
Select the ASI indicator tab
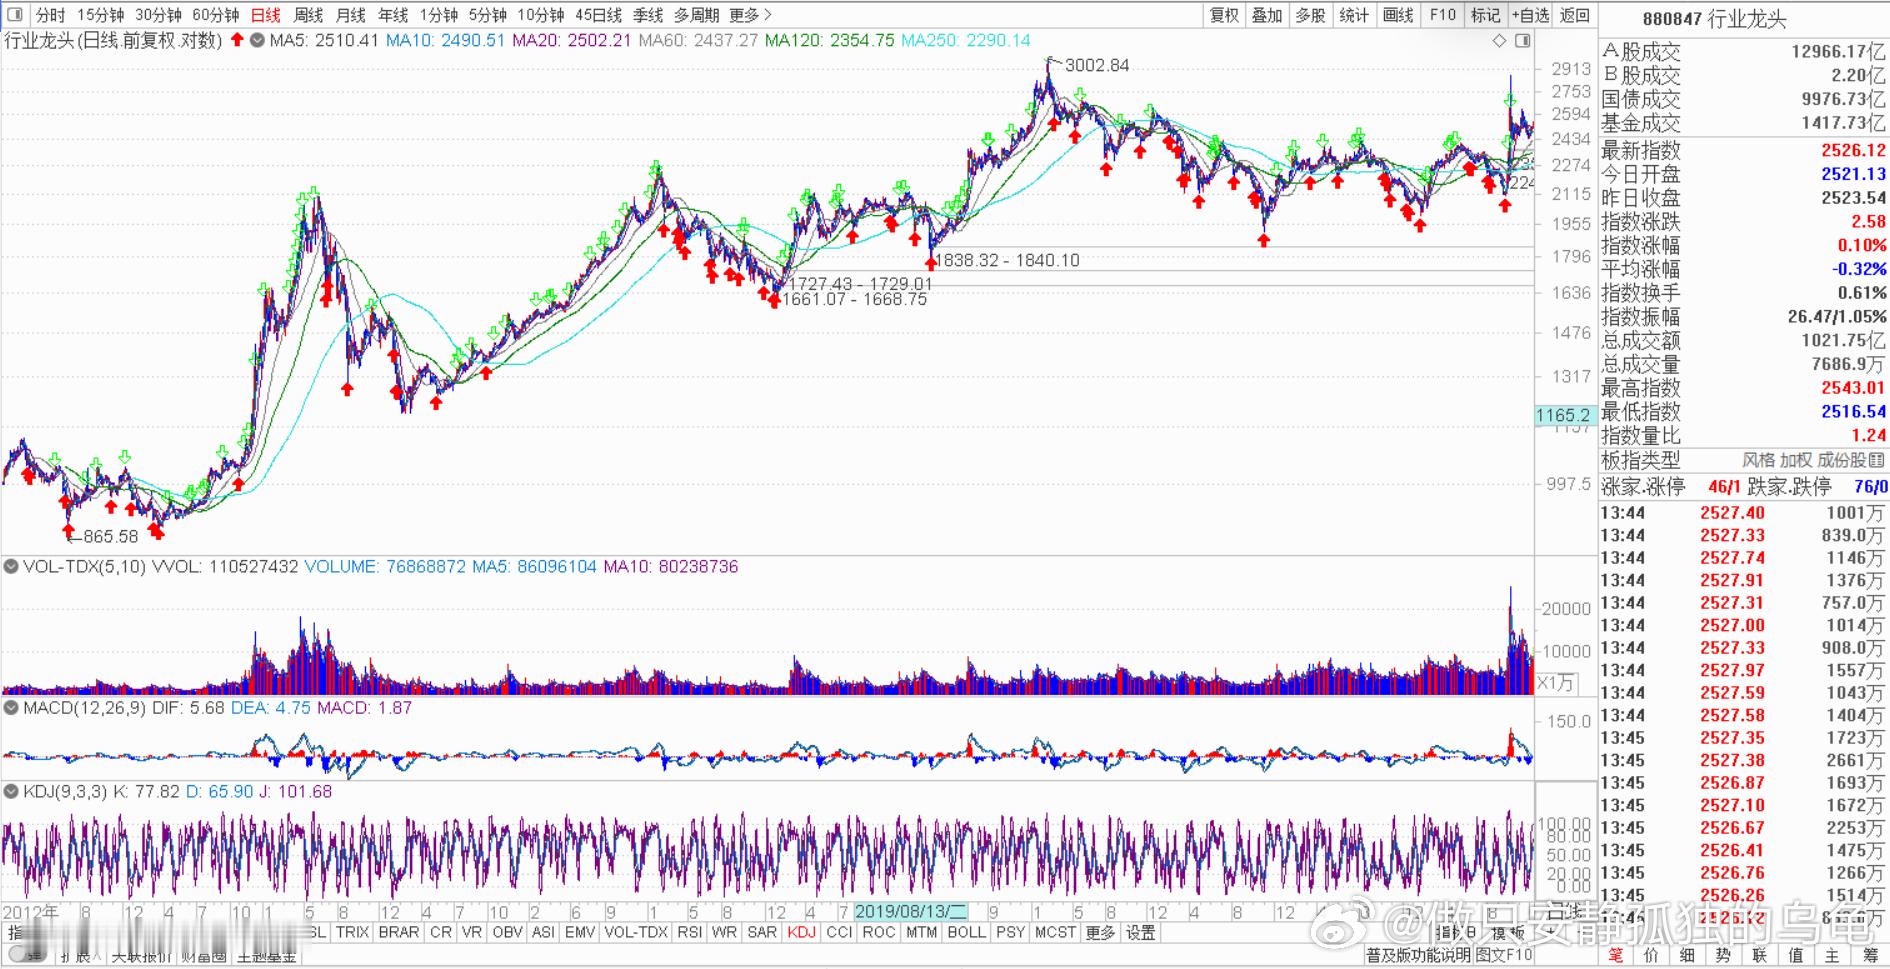coord(543,932)
